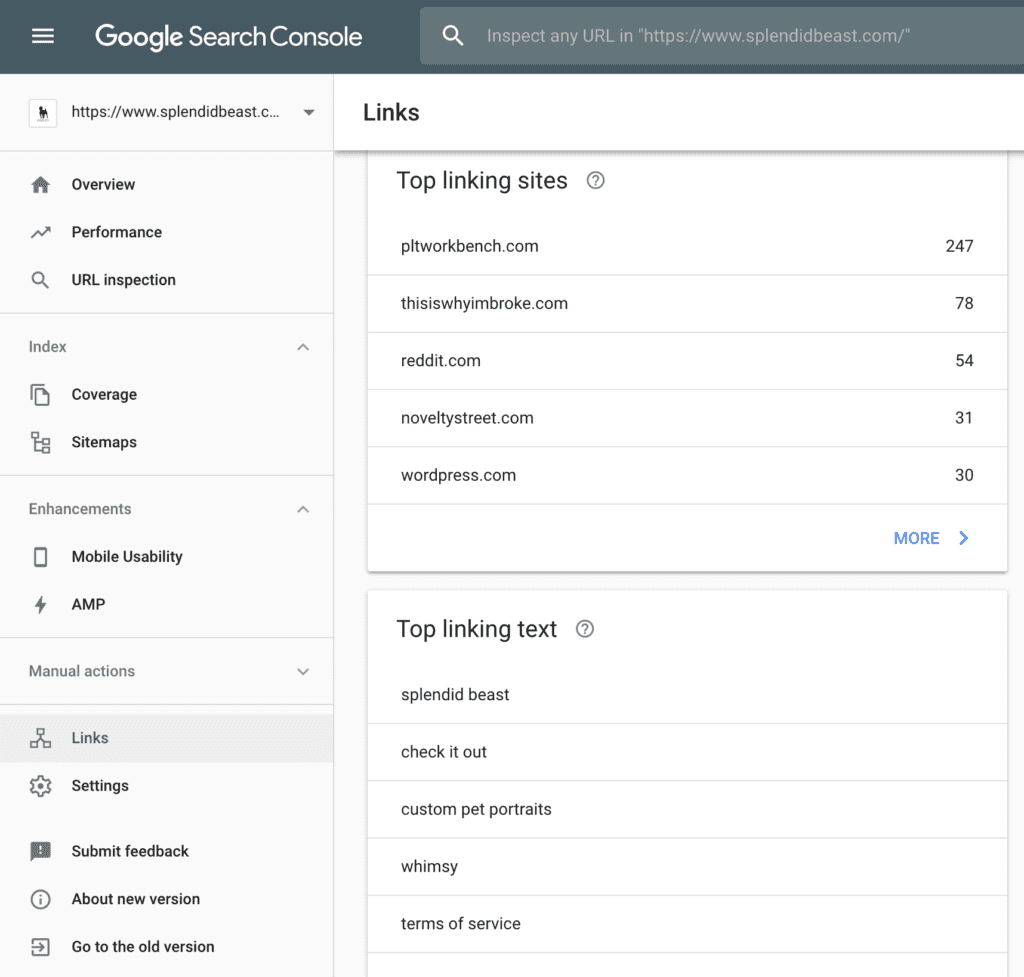Select the https://www.splendidbeast.c... property name
The image size is (1024, 977).
coord(175,112)
